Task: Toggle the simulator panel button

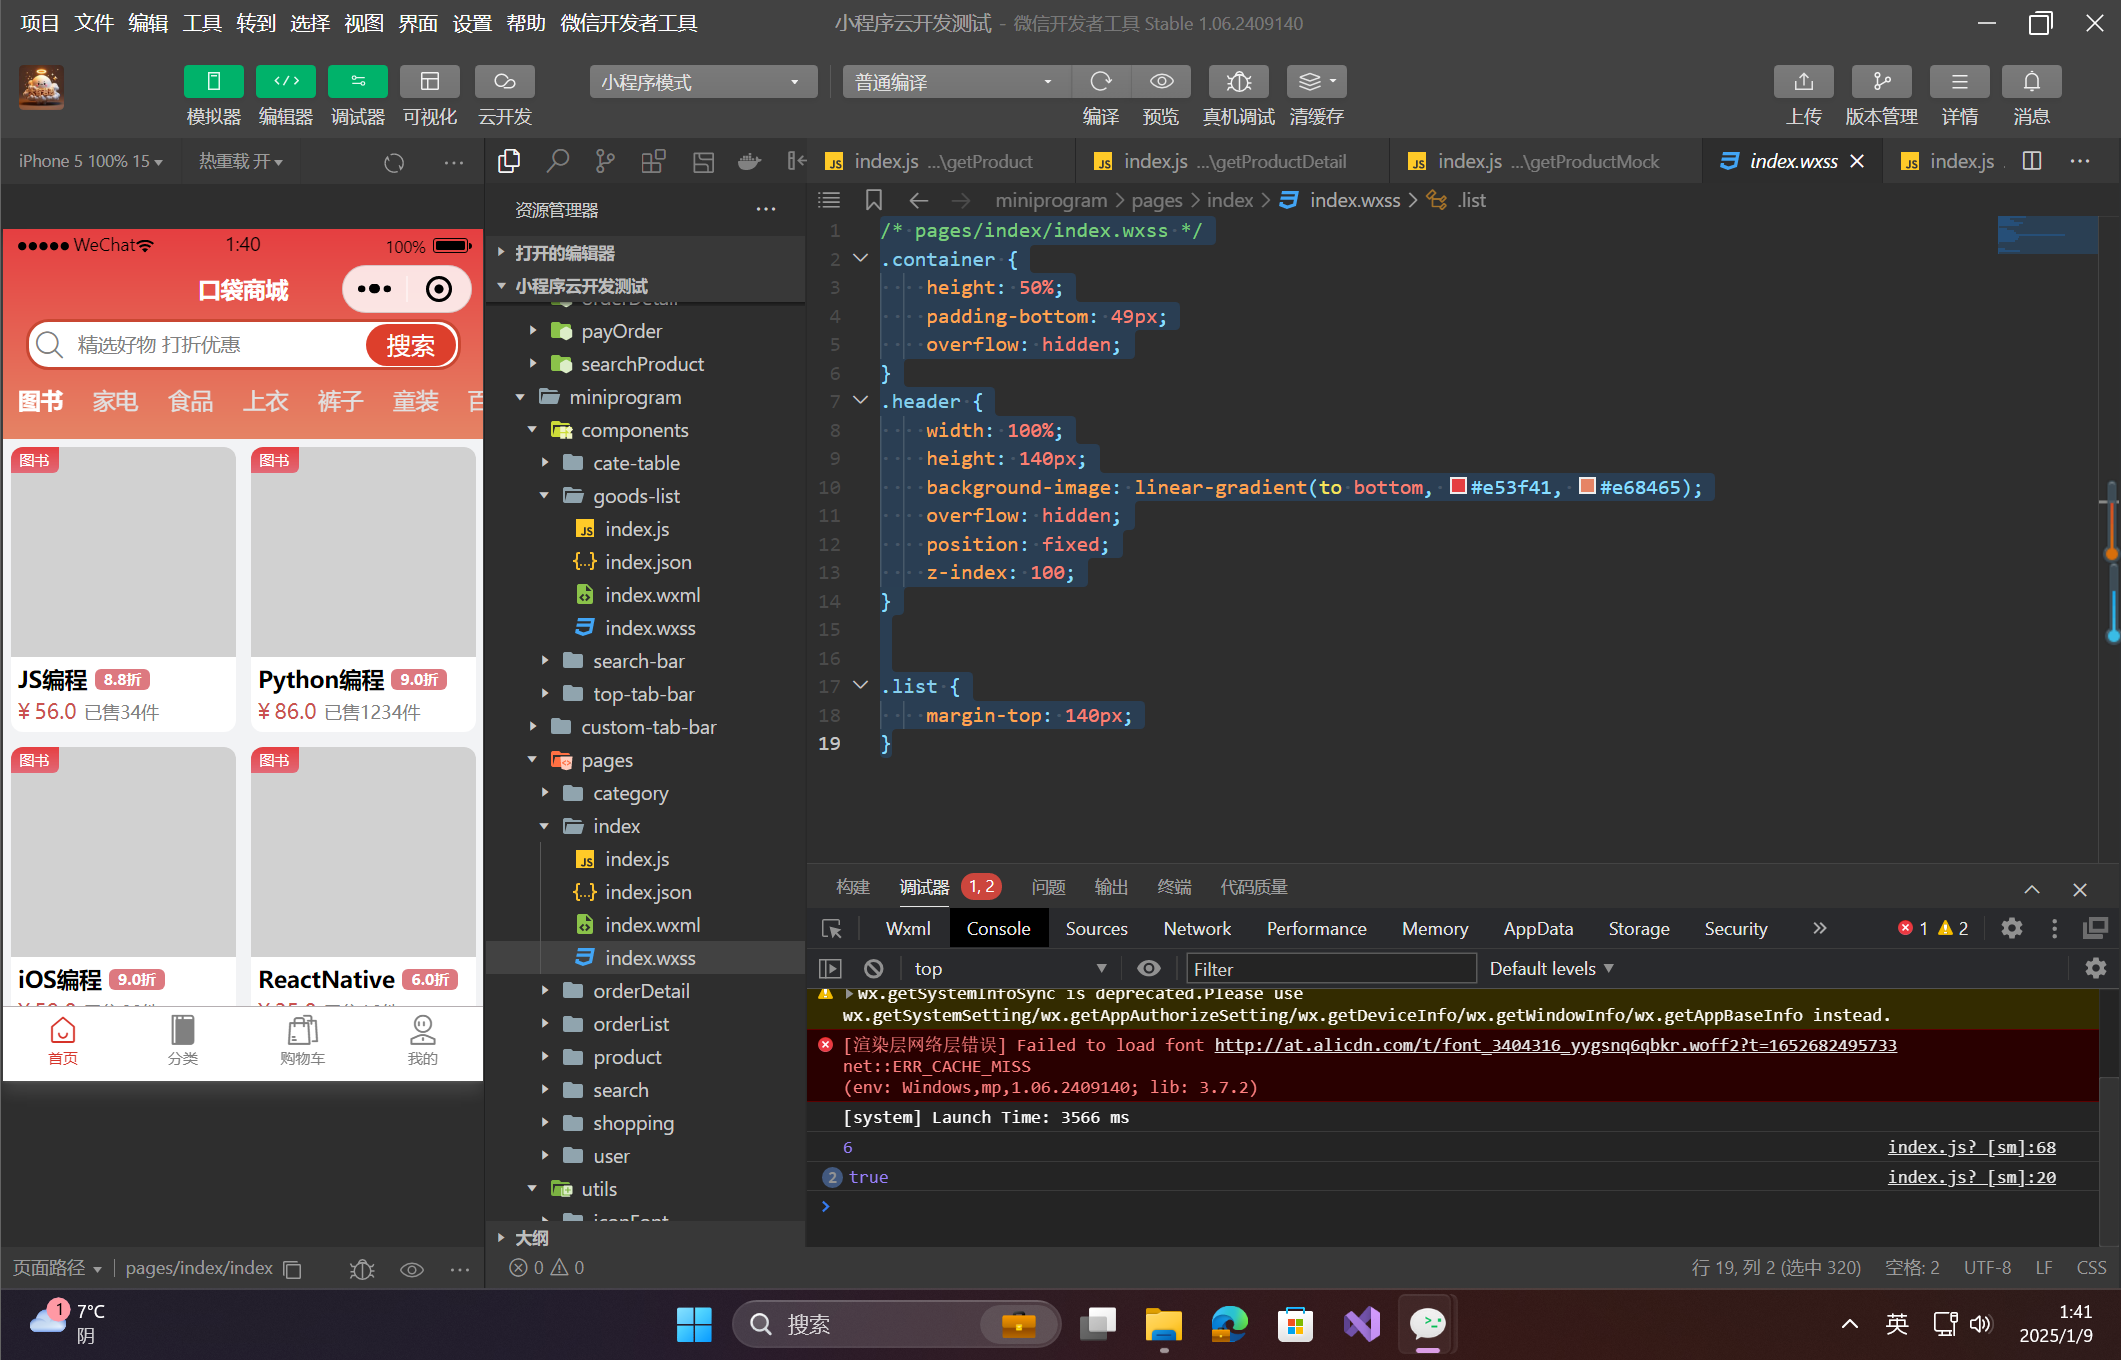Action: [x=213, y=82]
